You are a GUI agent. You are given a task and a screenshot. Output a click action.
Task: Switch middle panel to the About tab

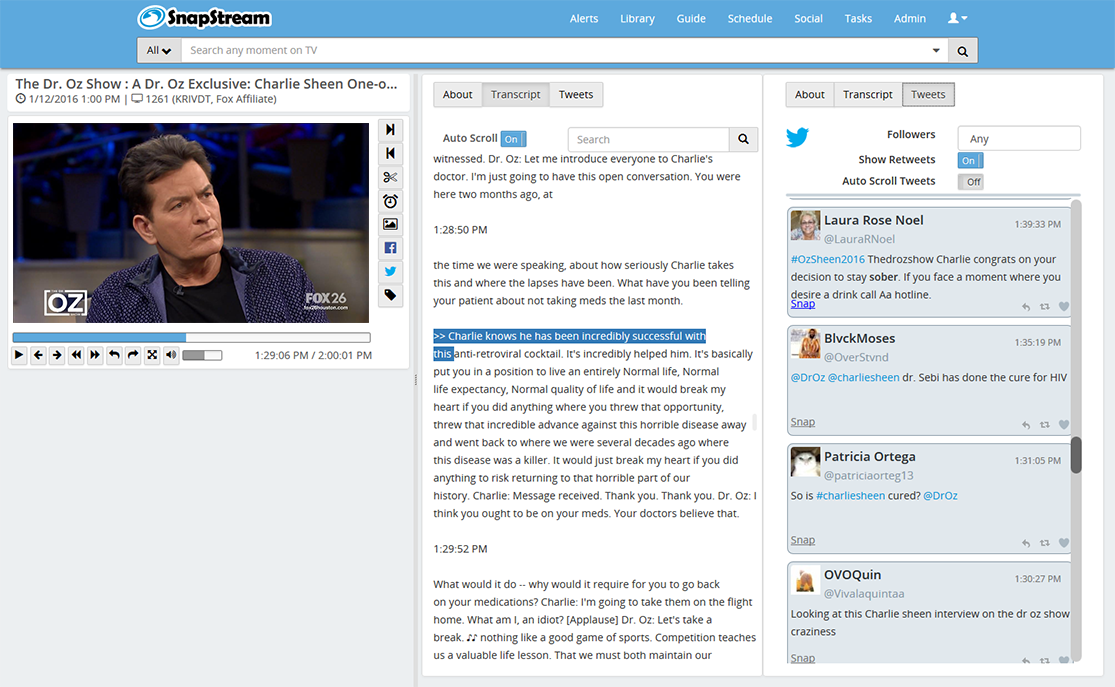coord(458,95)
